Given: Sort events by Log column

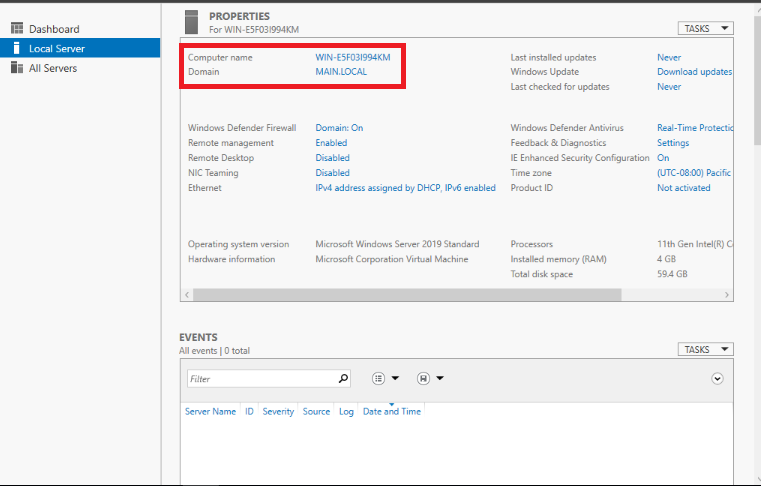Looking at the screenshot, I should pos(346,412).
